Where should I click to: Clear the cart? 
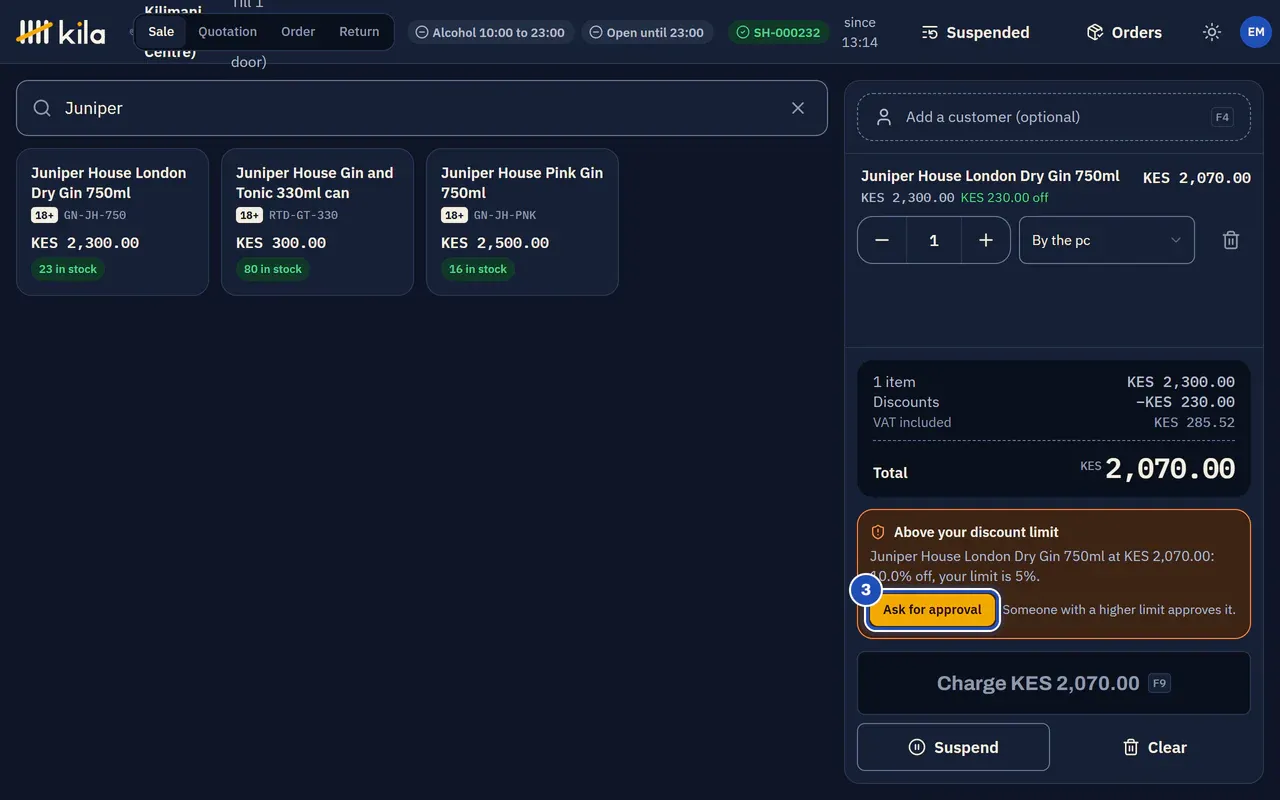pos(1155,747)
